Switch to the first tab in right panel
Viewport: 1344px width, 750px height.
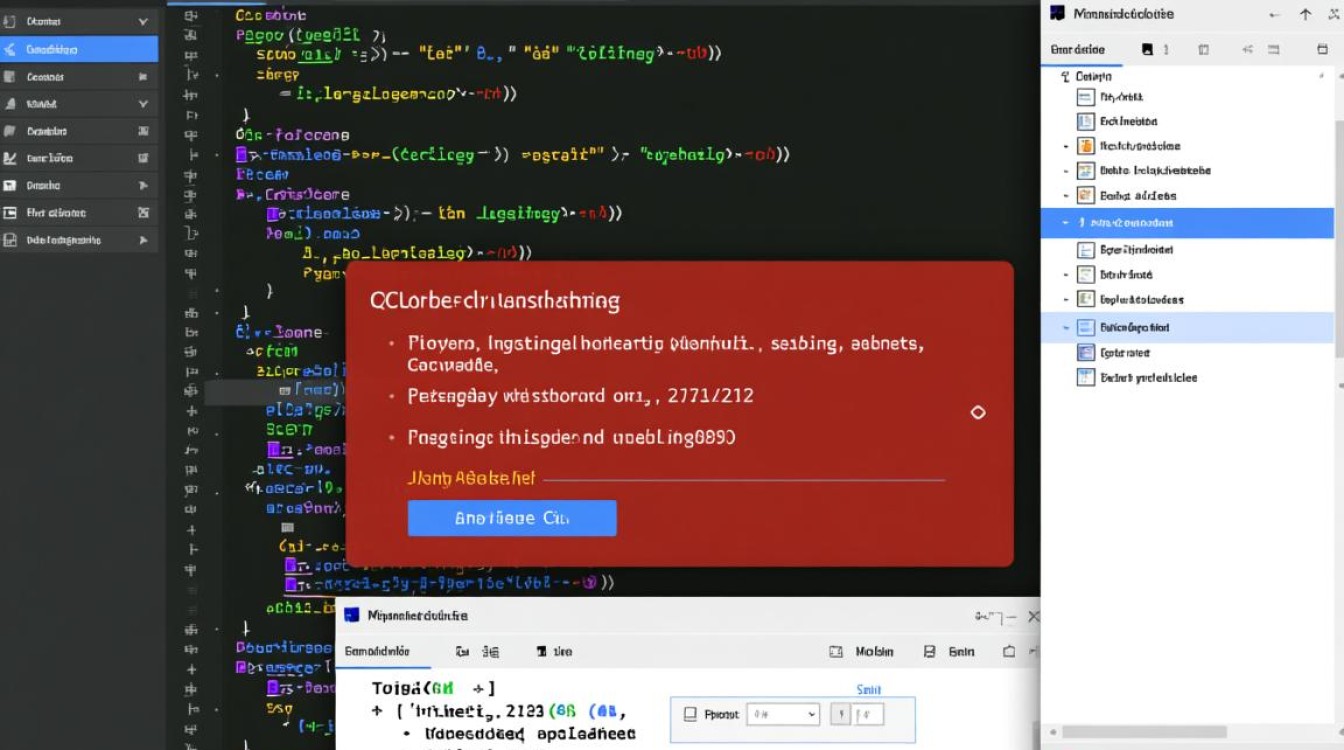[1077, 49]
